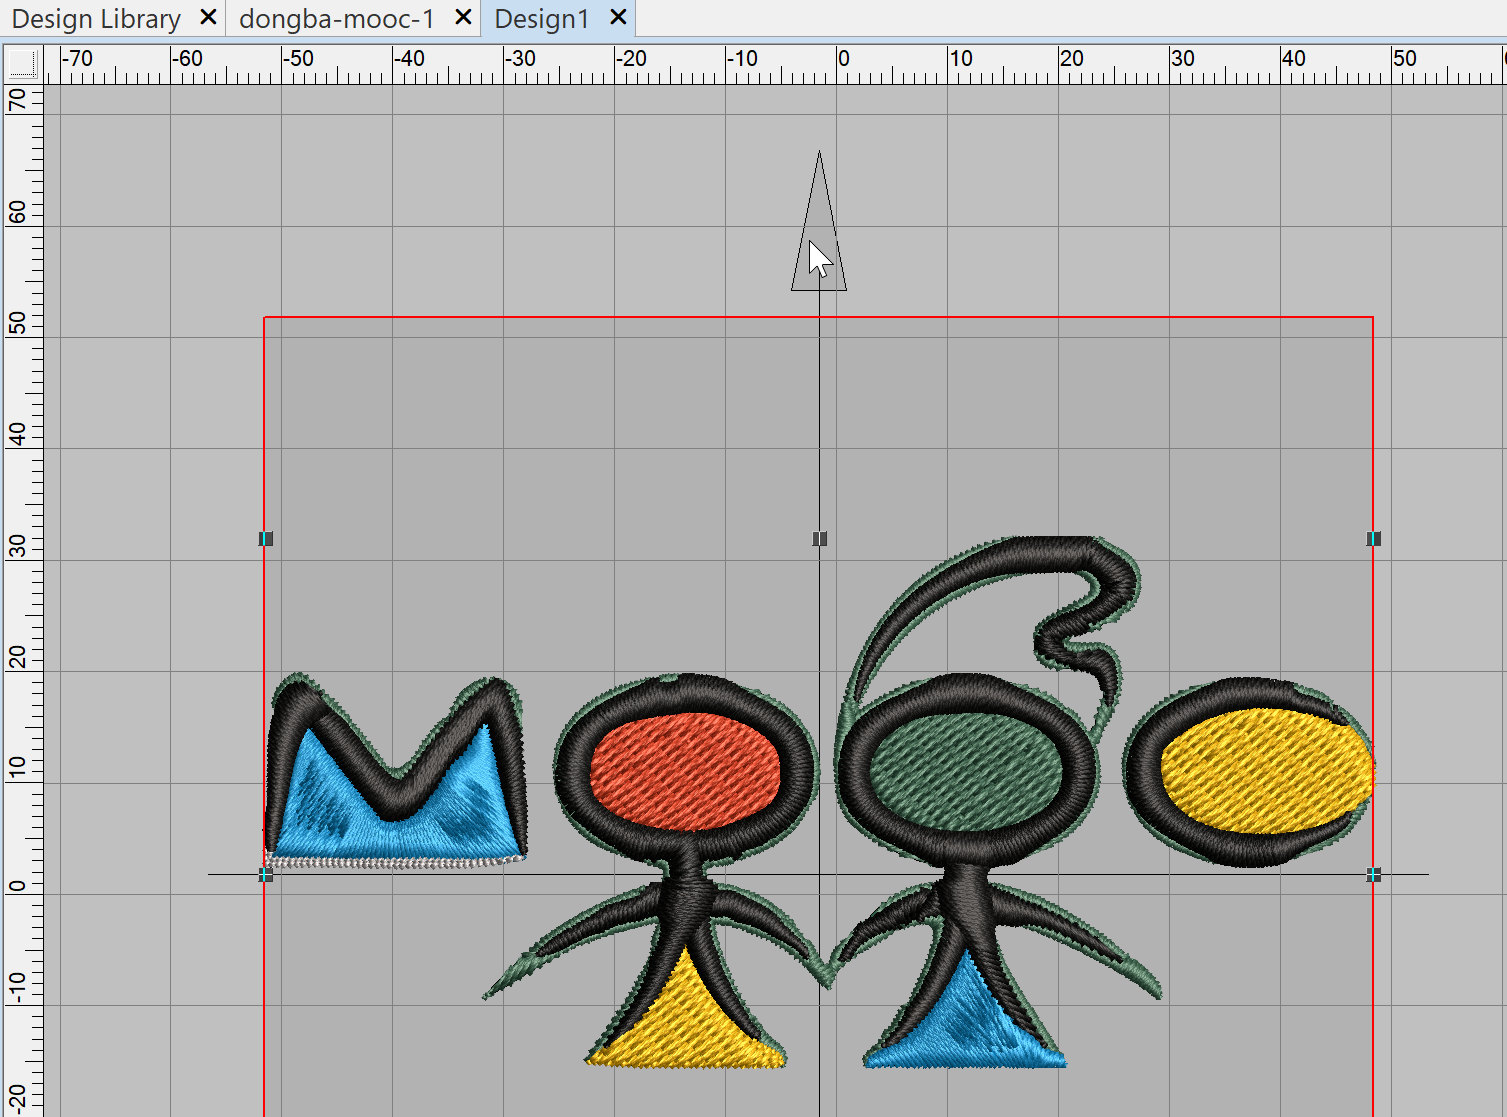Close the Design1 tab
The height and width of the screenshot is (1117, 1507).
pyautogui.click(x=618, y=17)
